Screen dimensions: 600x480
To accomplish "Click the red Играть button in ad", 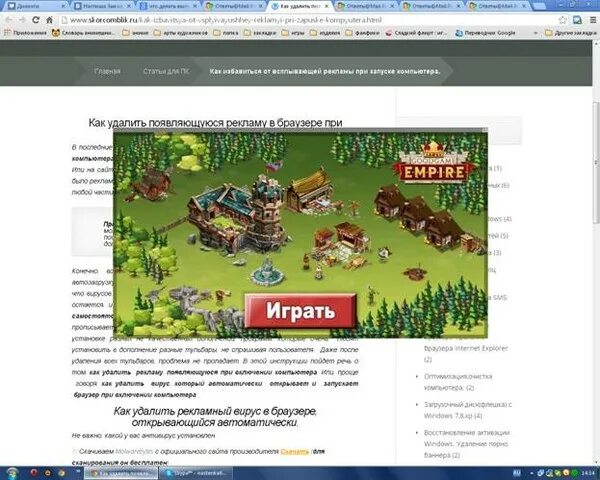I will (x=301, y=310).
